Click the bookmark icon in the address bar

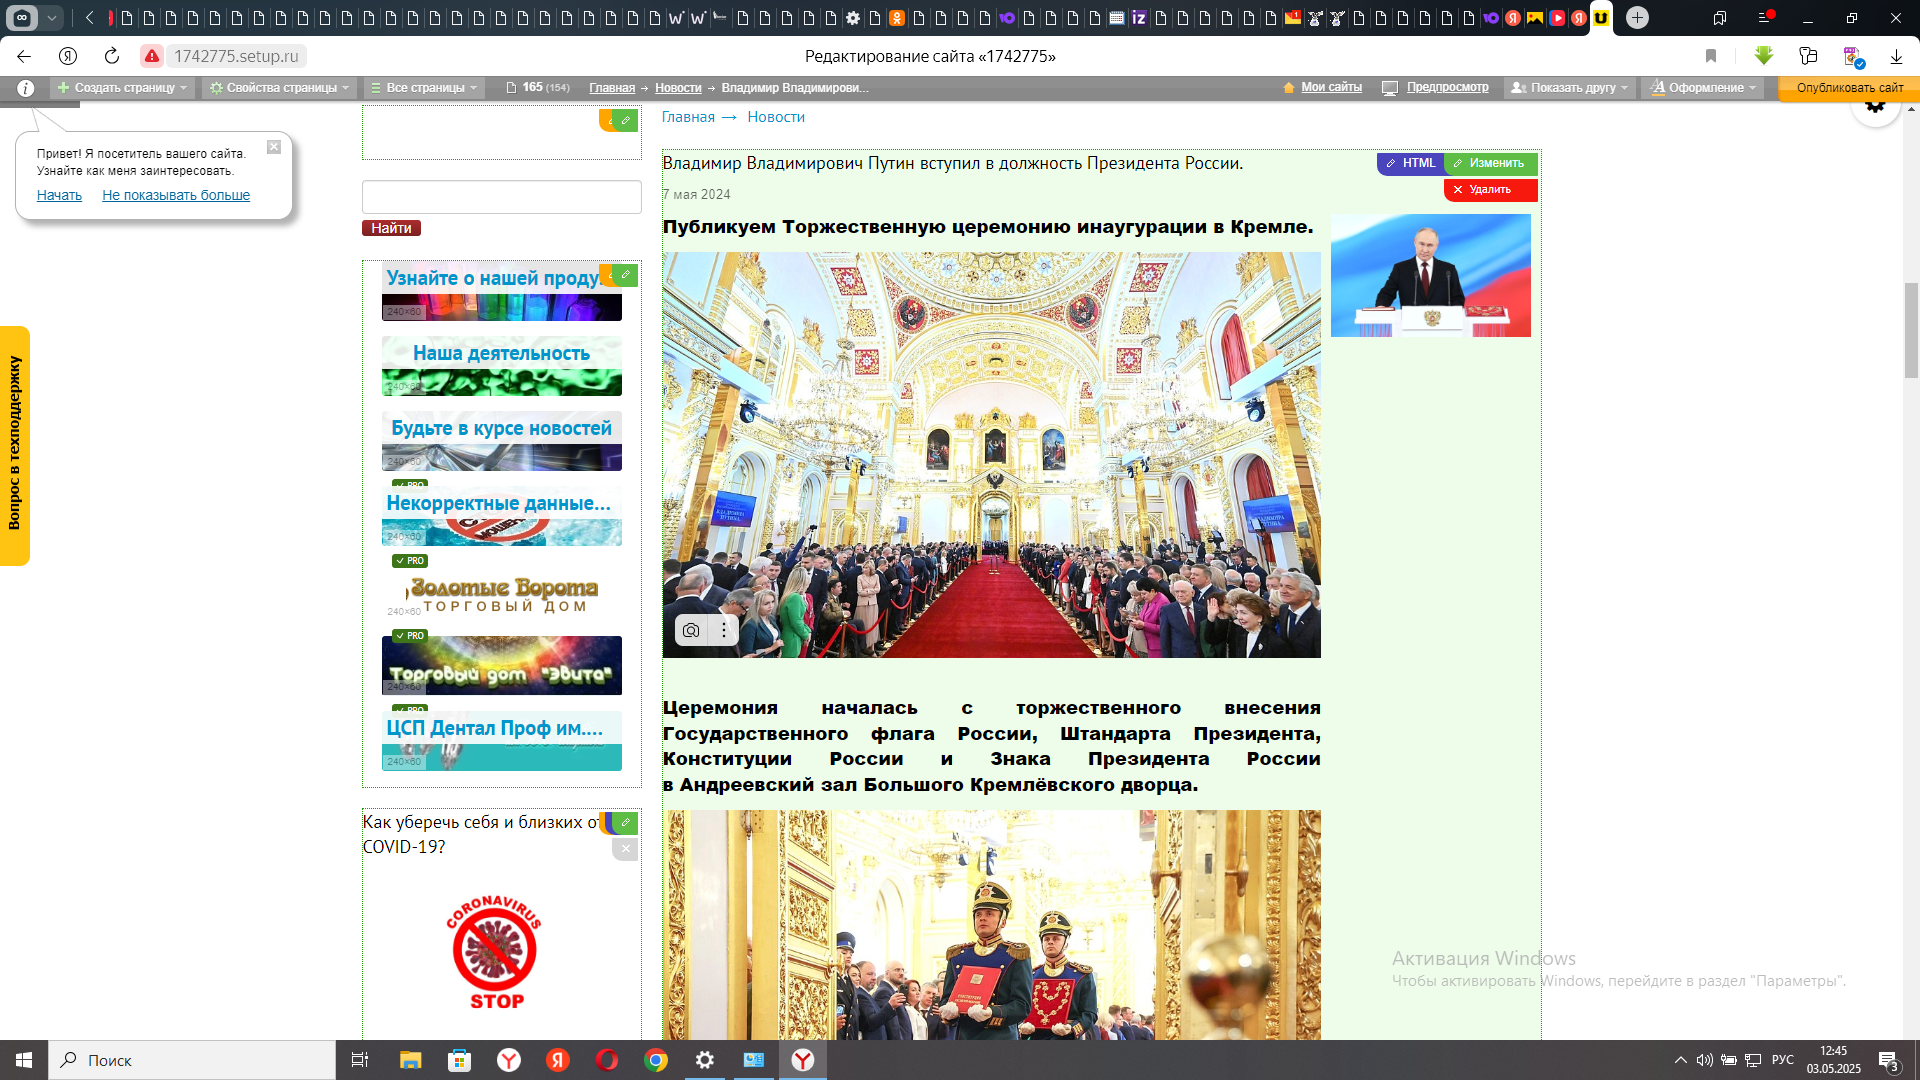1711,56
